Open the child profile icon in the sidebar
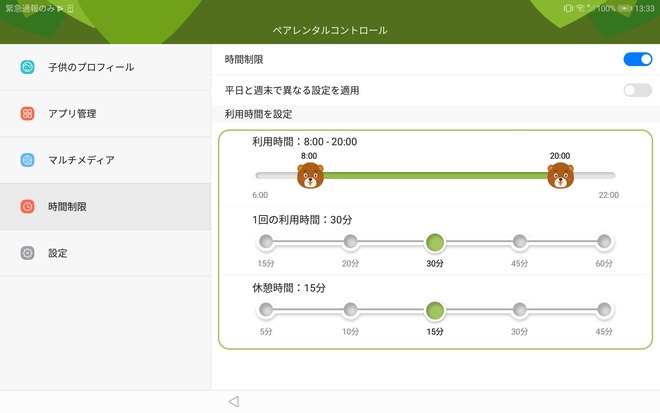This screenshot has height=413, width=660. click(x=27, y=67)
